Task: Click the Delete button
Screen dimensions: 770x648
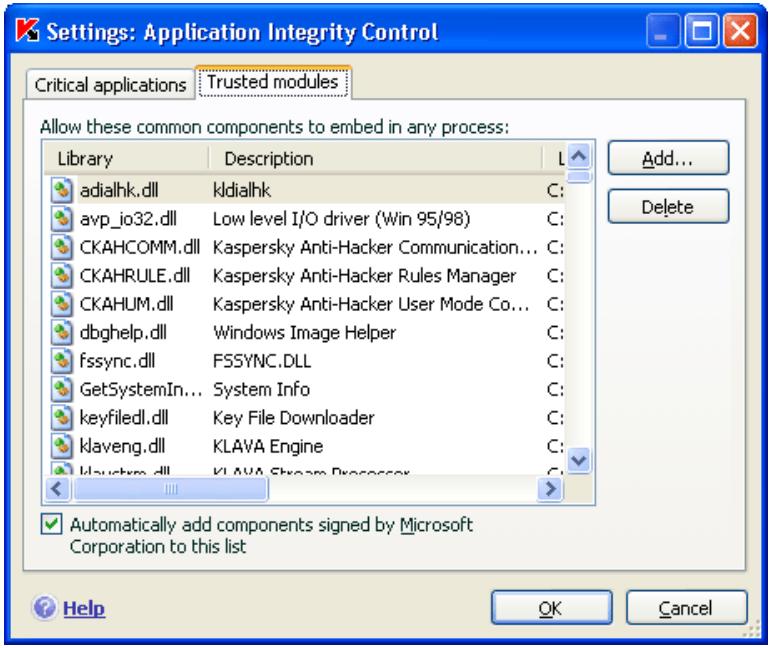Action: [x=668, y=207]
